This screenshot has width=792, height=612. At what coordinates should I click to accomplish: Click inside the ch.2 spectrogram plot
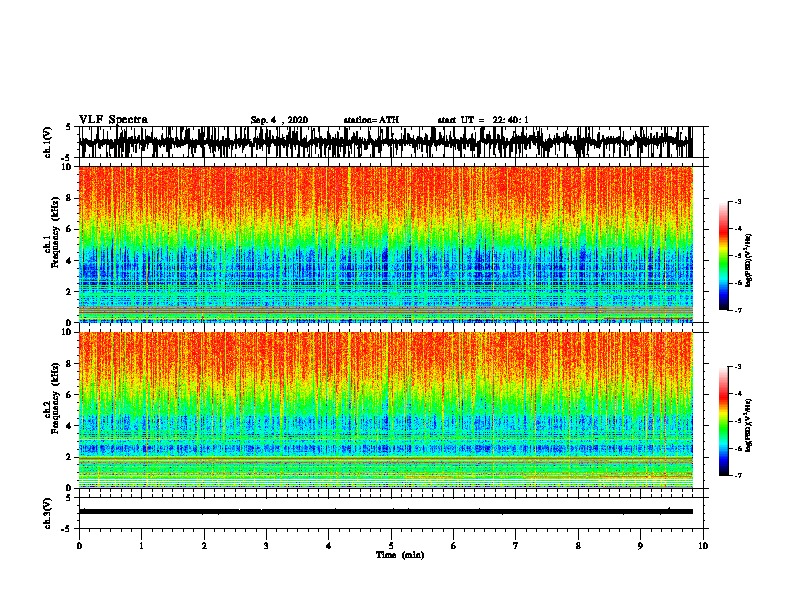[x=386, y=410]
